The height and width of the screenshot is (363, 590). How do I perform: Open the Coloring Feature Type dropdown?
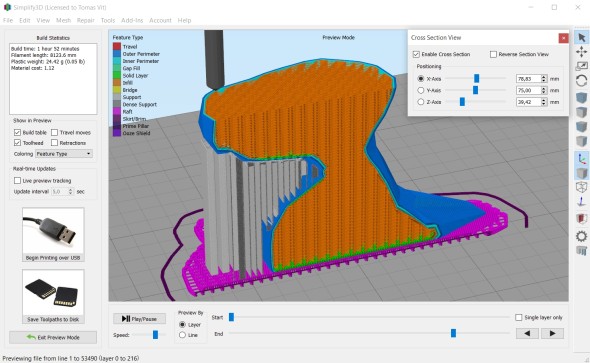(x=64, y=154)
